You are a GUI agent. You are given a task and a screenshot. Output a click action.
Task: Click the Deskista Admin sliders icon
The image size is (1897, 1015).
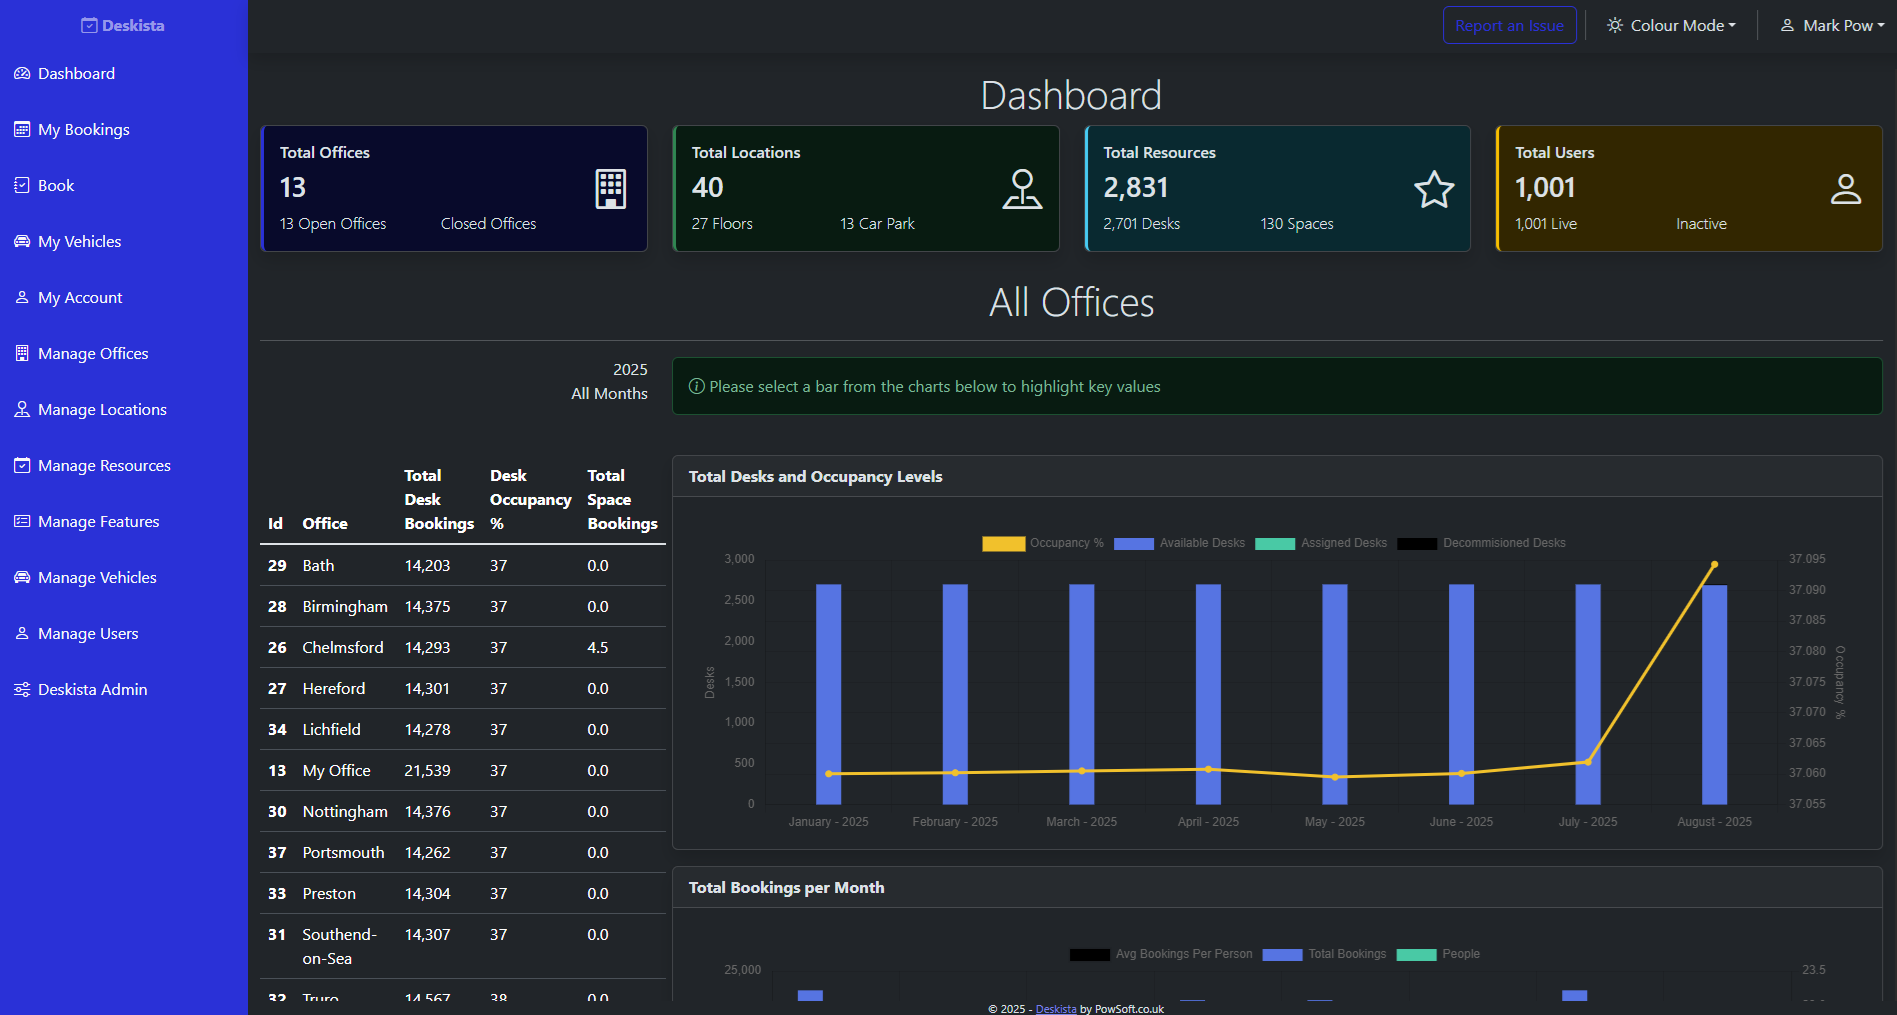tap(22, 689)
